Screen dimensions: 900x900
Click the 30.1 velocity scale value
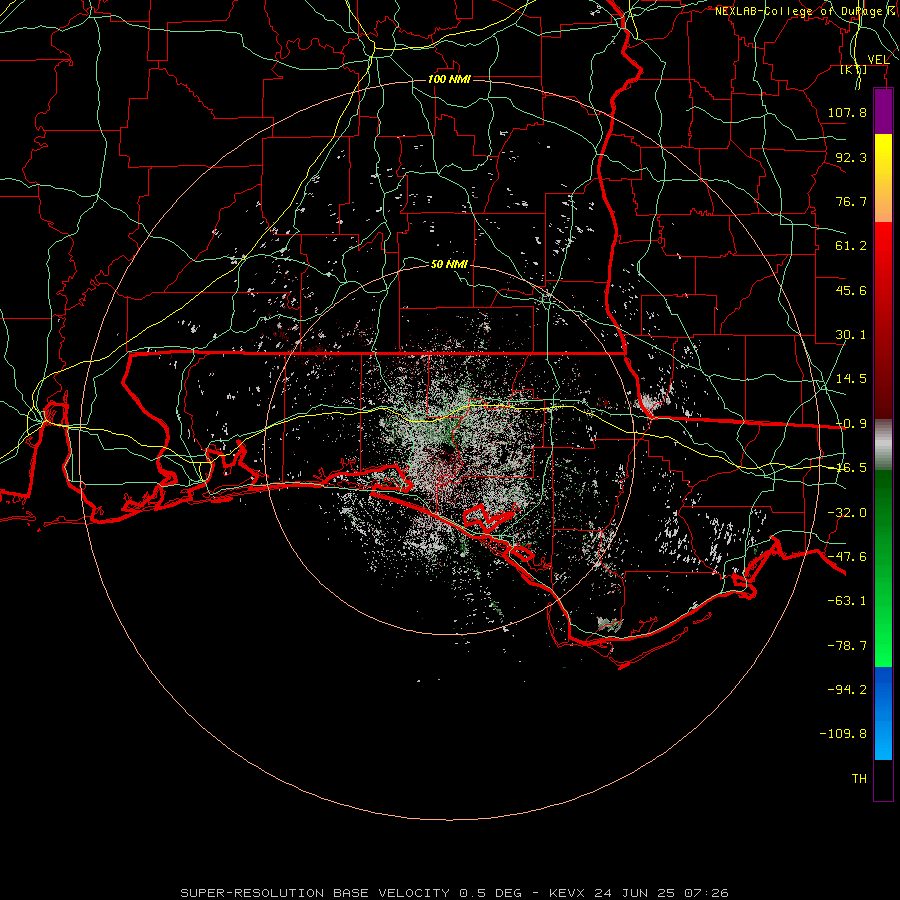[x=851, y=335]
